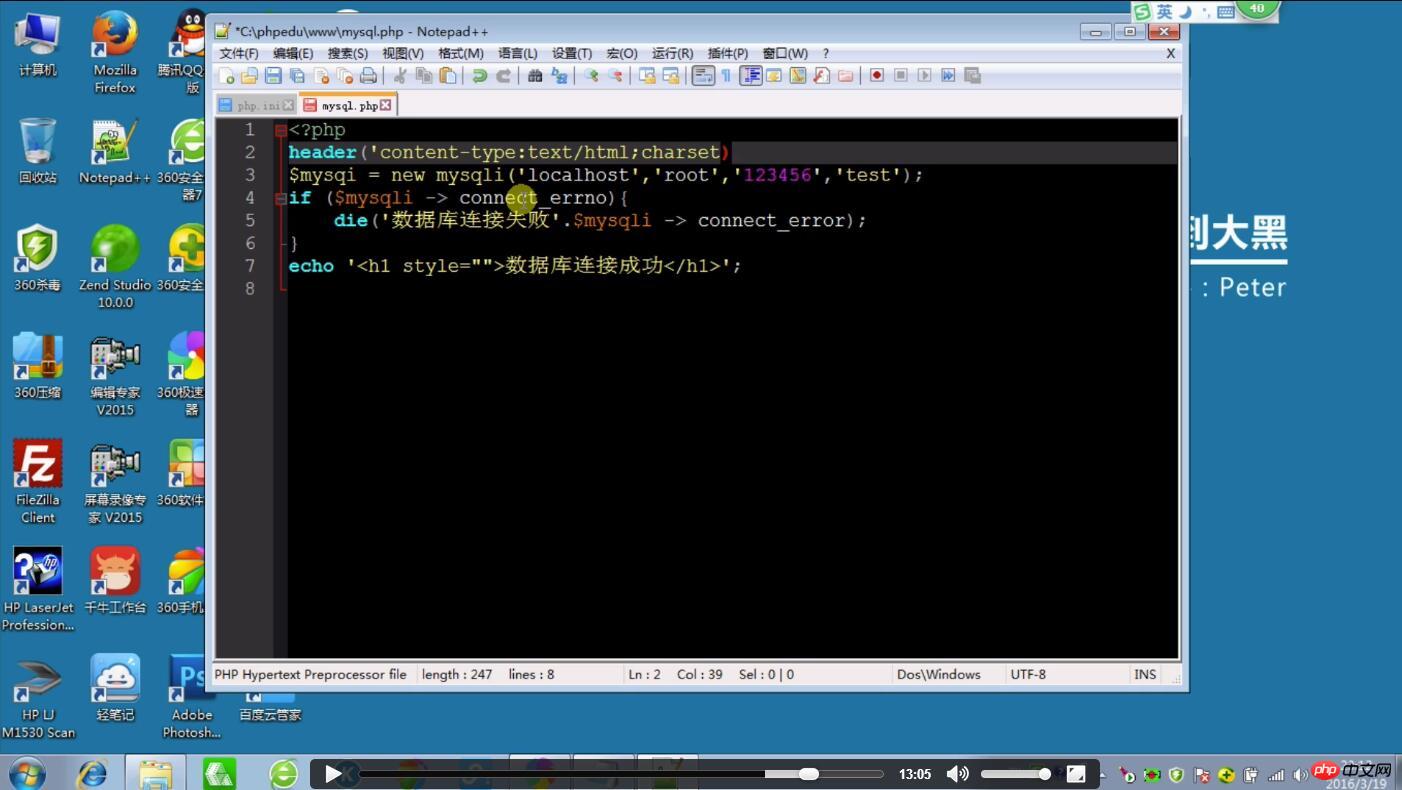
Task: Open the 搜索(S) menu
Action: tap(348, 53)
